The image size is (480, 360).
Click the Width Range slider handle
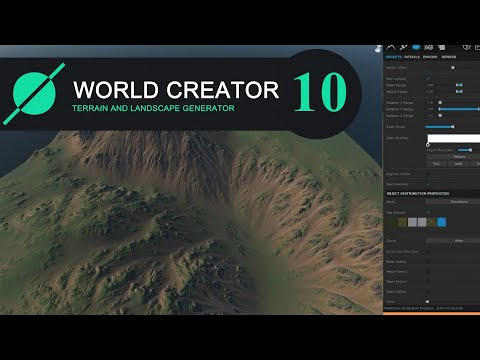tap(459, 85)
